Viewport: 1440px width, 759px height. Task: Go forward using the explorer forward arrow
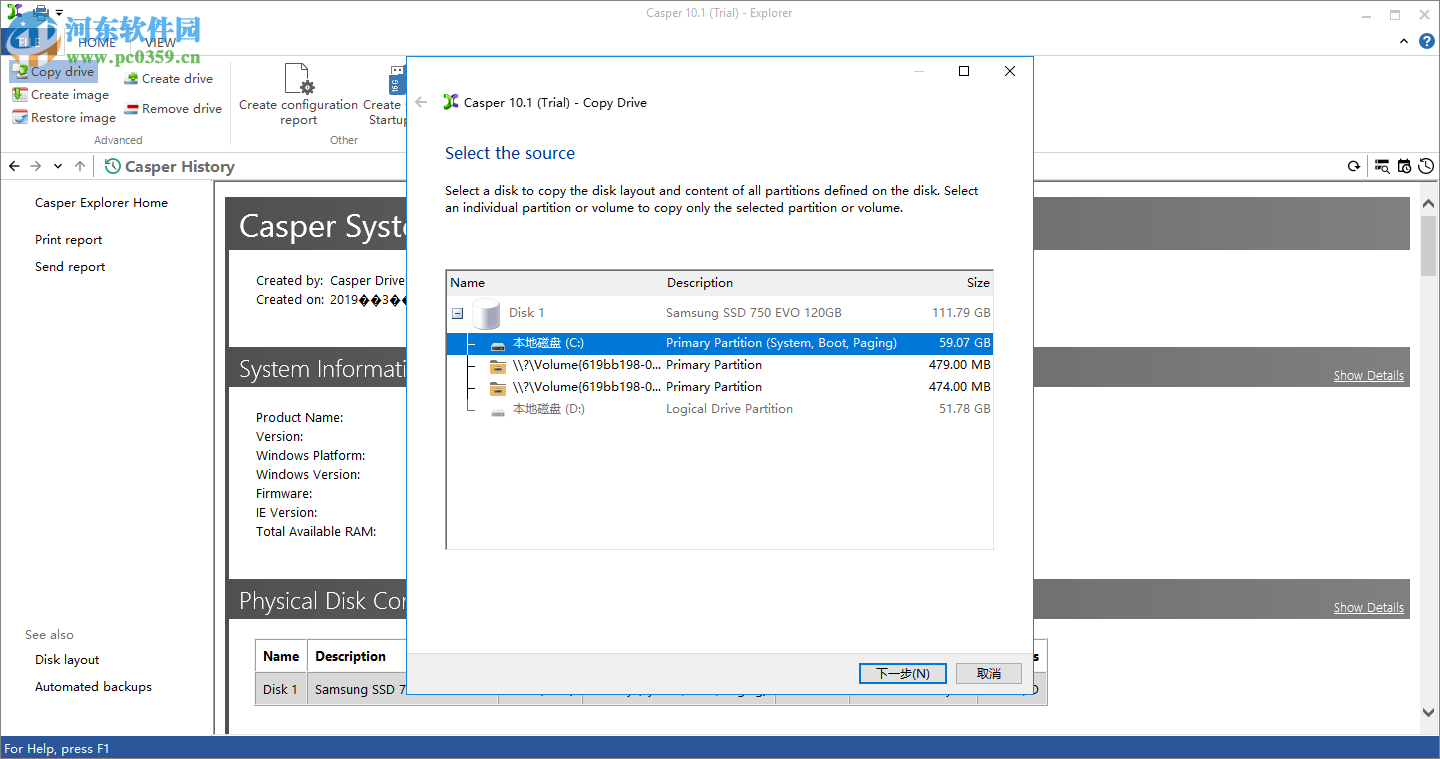click(36, 166)
